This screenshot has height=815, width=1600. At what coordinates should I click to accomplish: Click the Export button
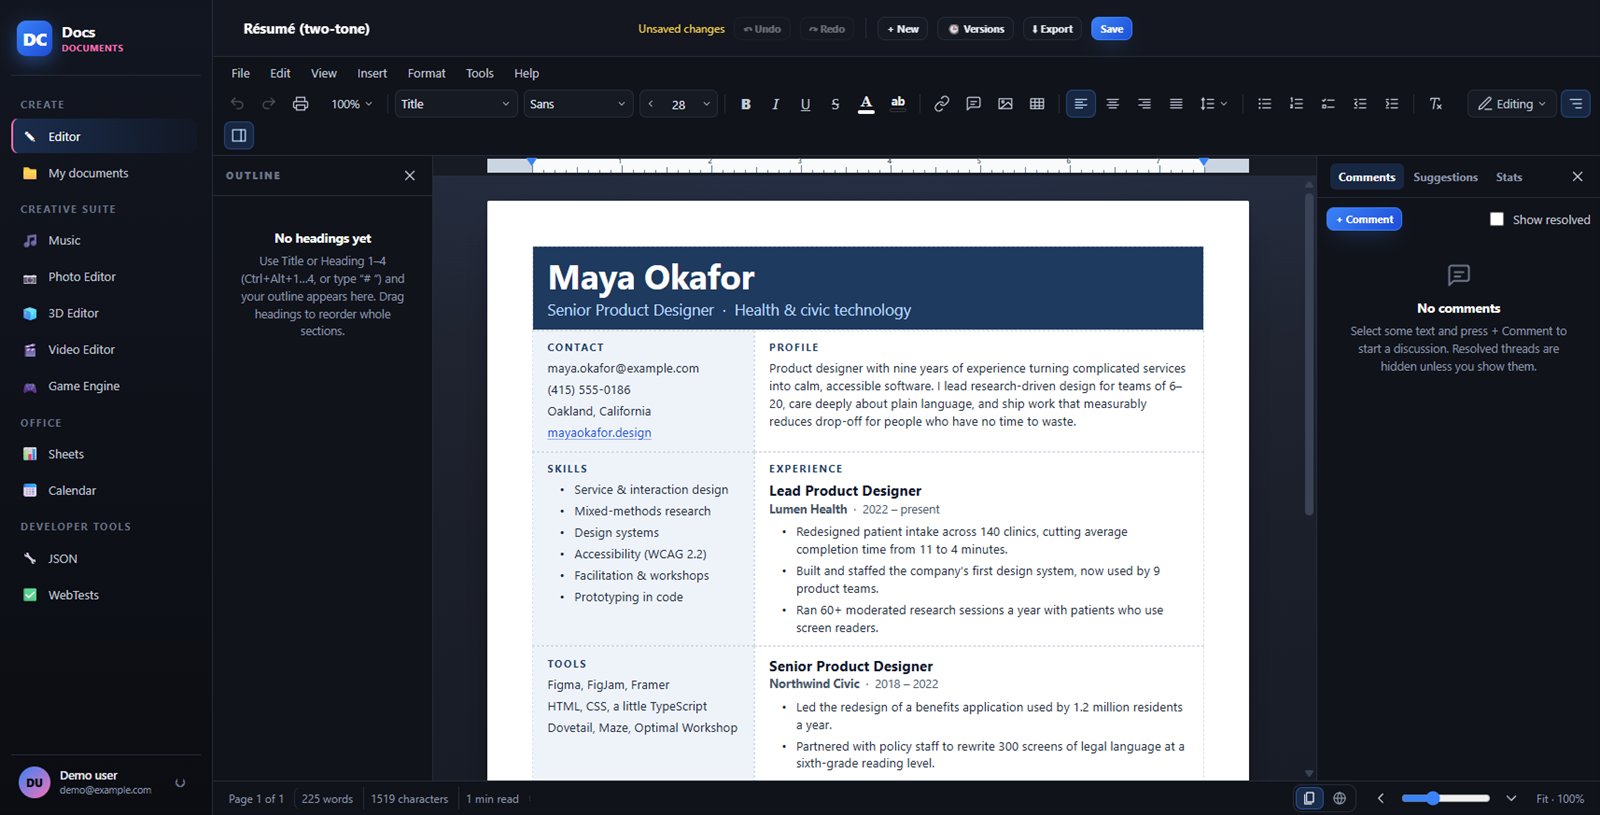point(1052,29)
